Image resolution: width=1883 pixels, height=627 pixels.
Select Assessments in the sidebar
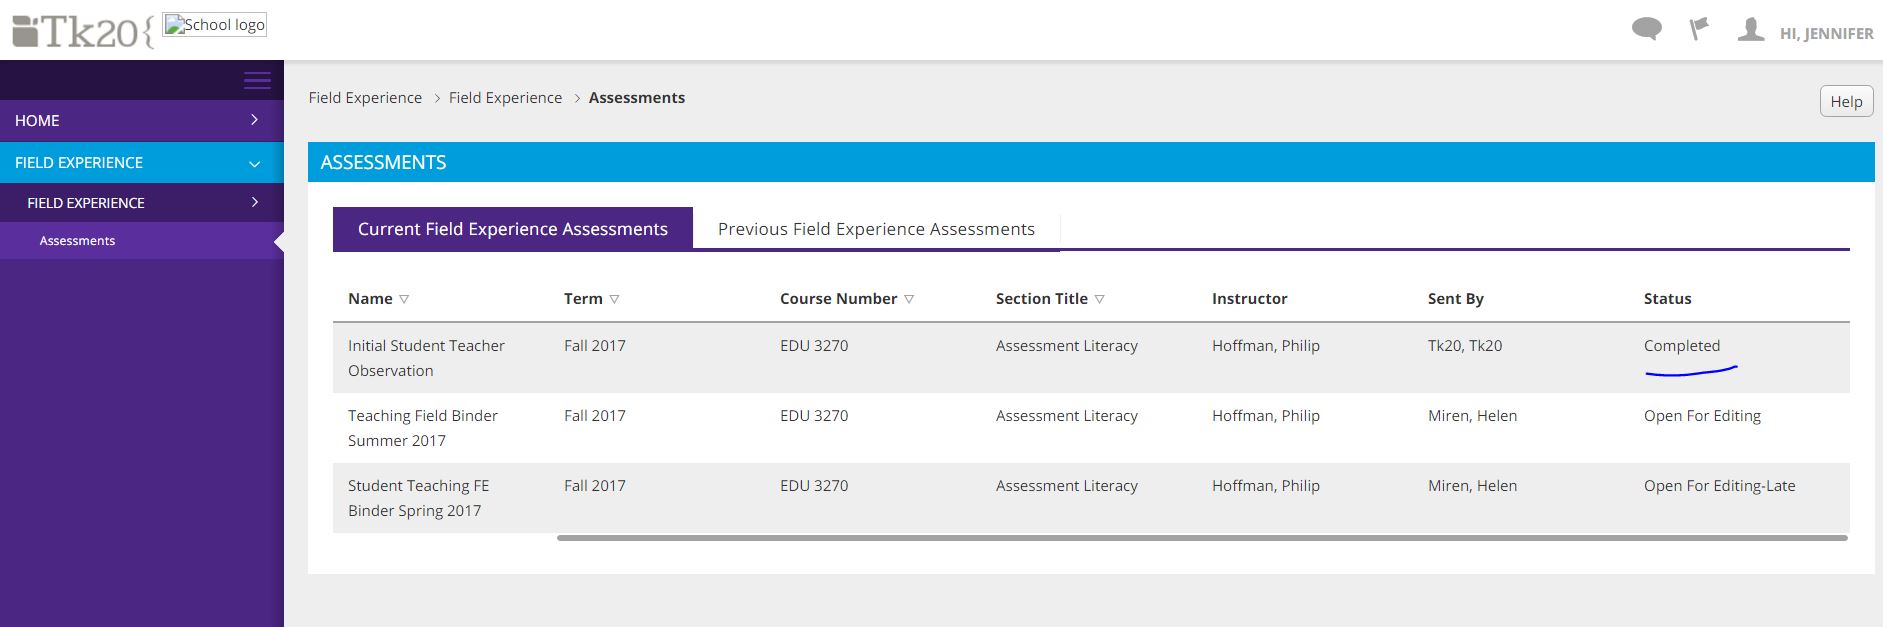click(77, 241)
